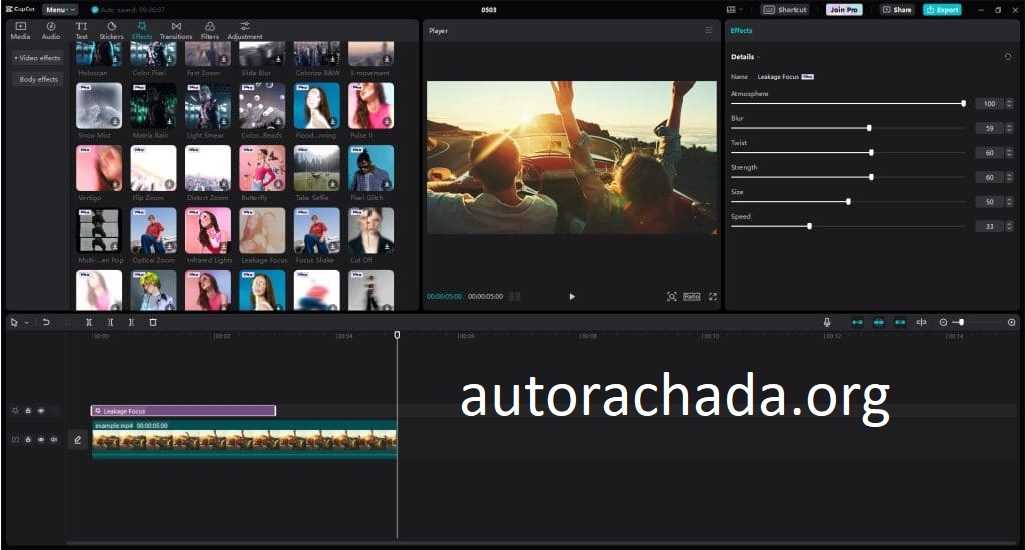Zoom in the timeline
Viewport: 1025px width, 550px height.
tap(1011, 322)
